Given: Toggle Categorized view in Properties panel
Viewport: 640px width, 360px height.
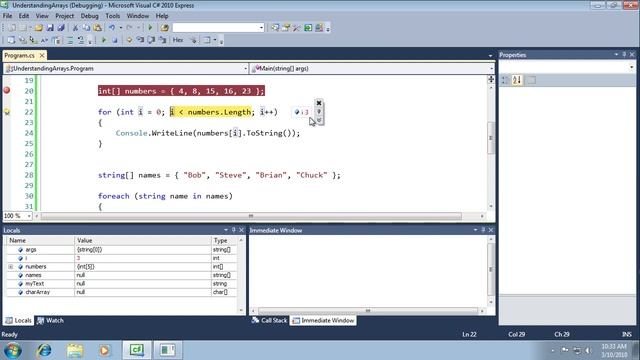Looking at the screenshot, I should [505, 80].
